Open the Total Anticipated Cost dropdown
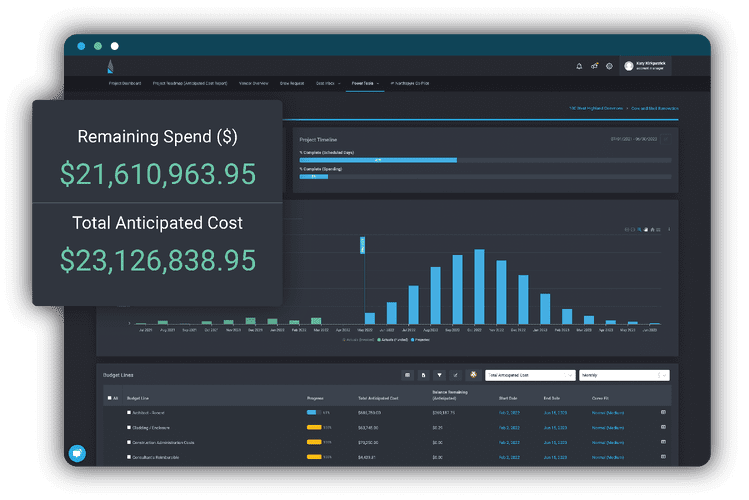This screenshot has height=500, width=749. (x=530, y=375)
